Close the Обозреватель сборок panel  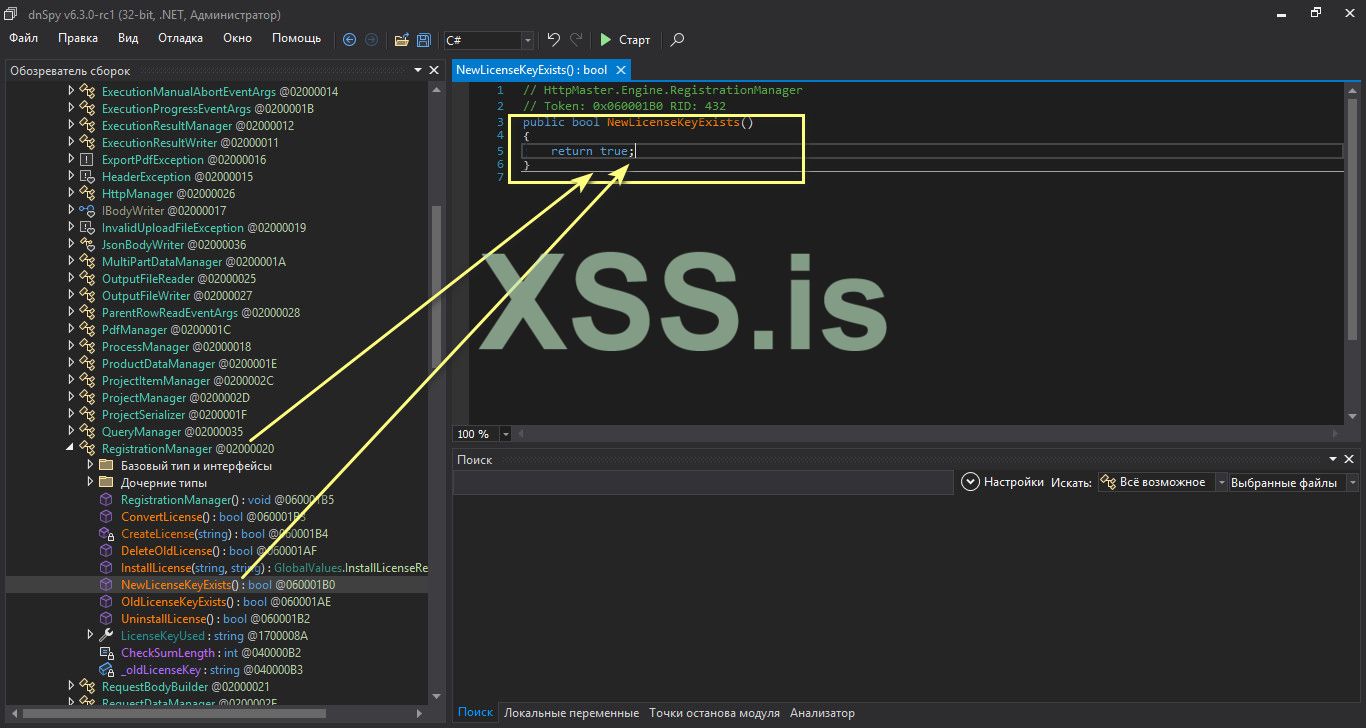click(x=434, y=71)
